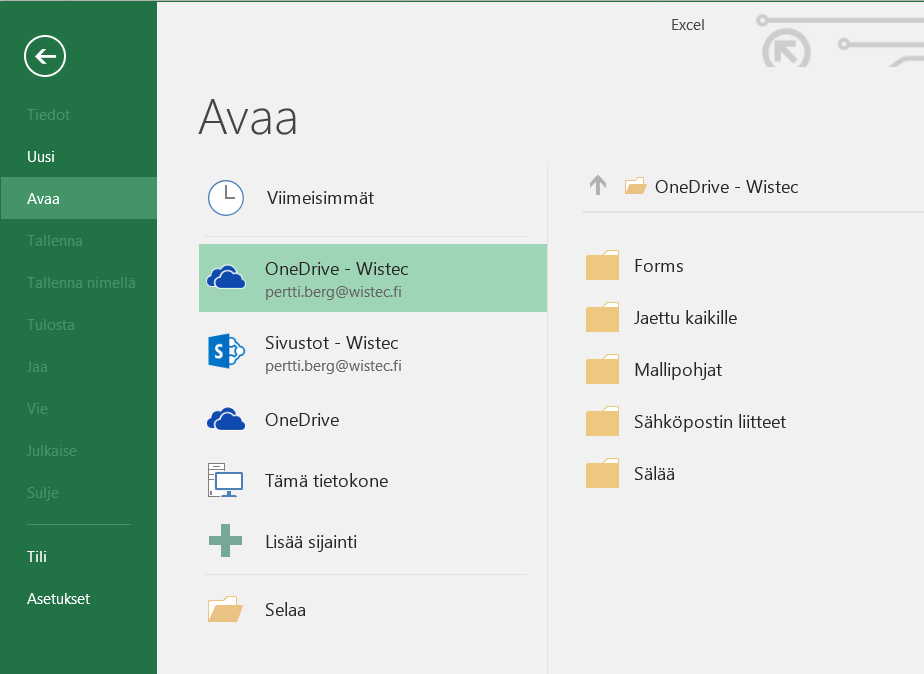Click the Viimeisimmät clock icon
This screenshot has height=674, width=924.
pyautogui.click(x=226, y=198)
